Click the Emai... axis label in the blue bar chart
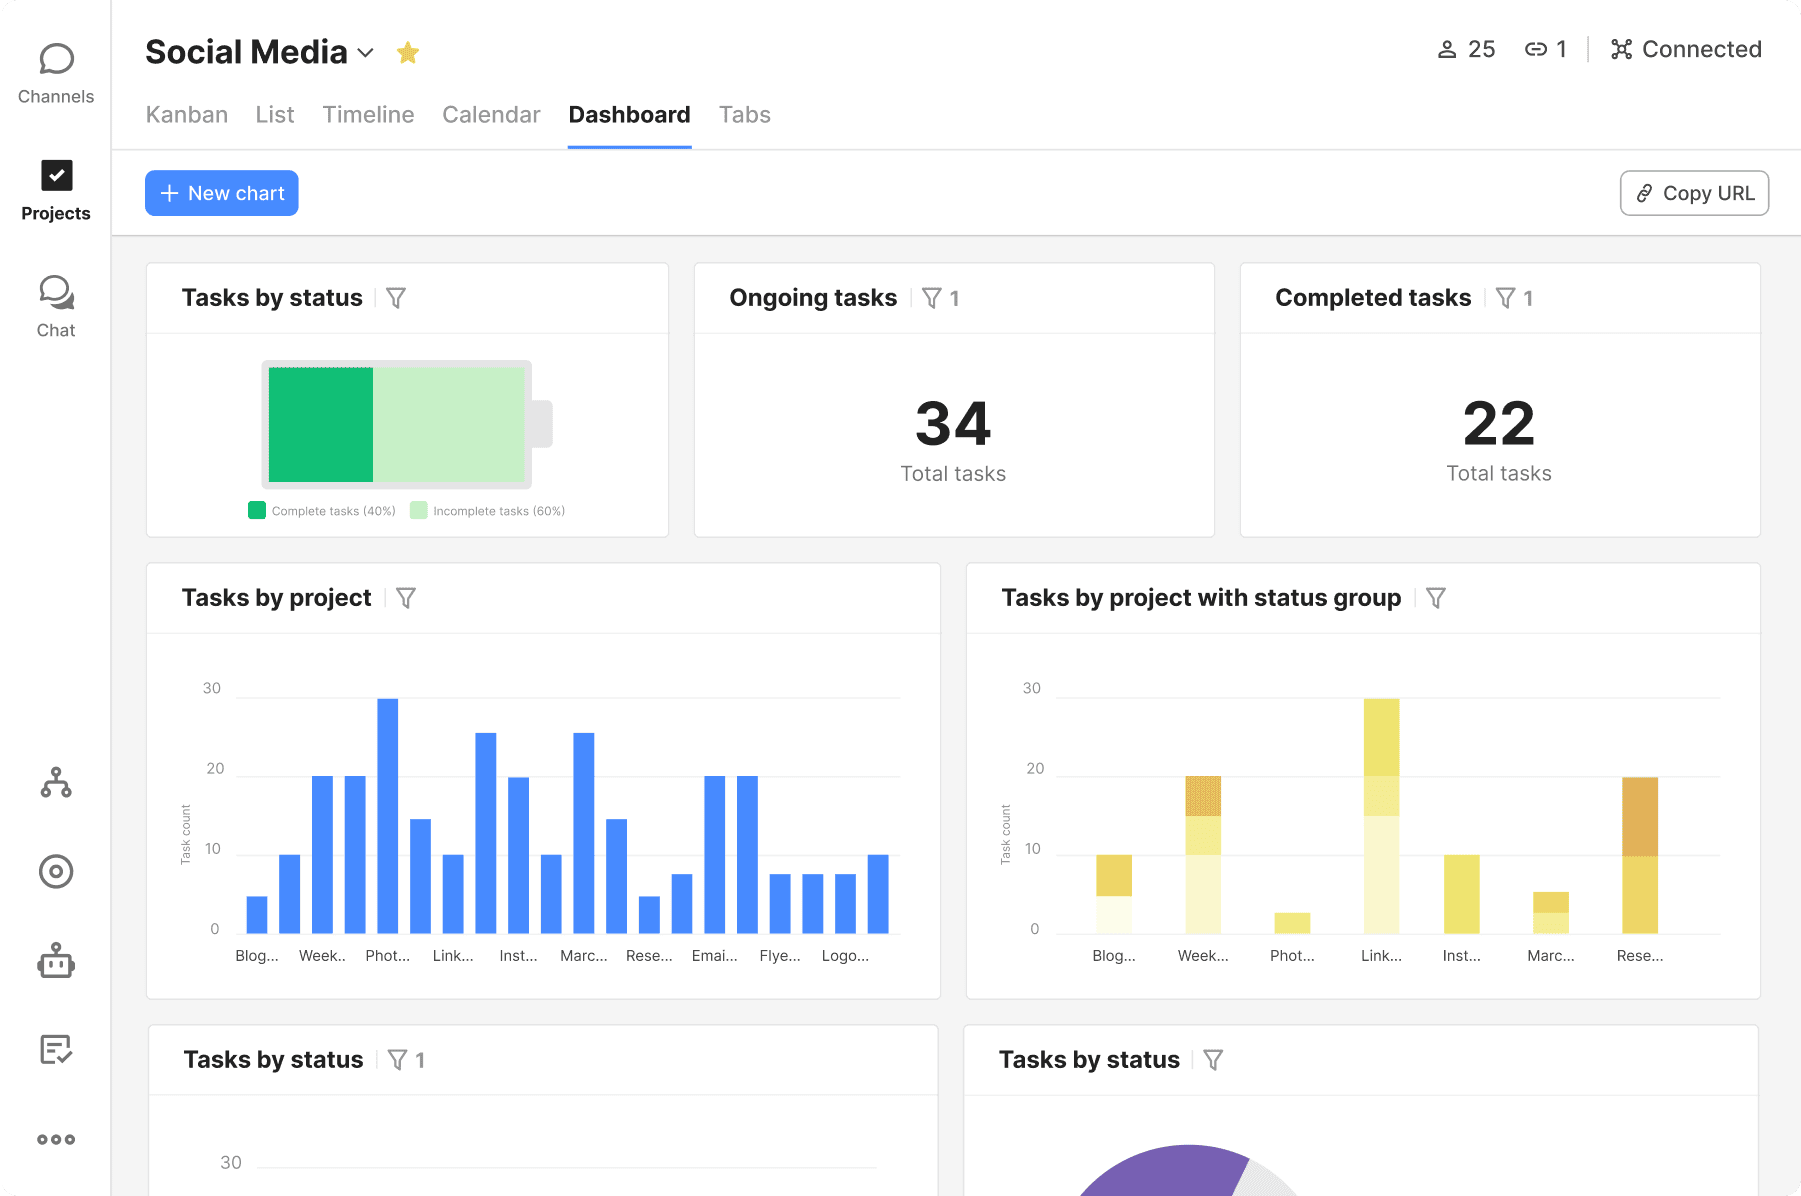Screen dimensions: 1801x1196 pyautogui.click(x=714, y=956)
